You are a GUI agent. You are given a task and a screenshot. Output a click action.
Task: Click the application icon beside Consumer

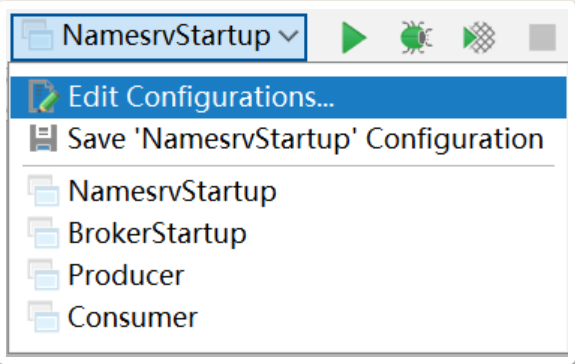[44, 317]
